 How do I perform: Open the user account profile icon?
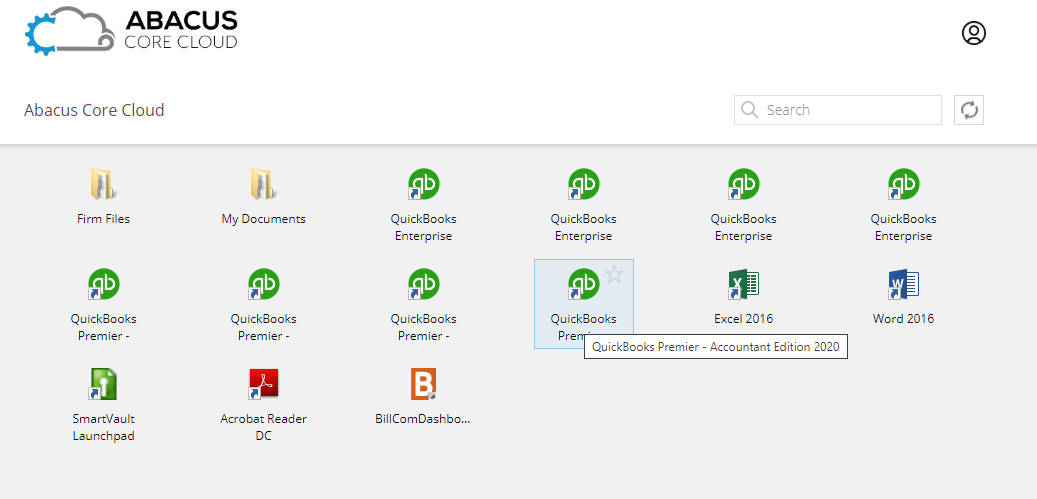974,33
